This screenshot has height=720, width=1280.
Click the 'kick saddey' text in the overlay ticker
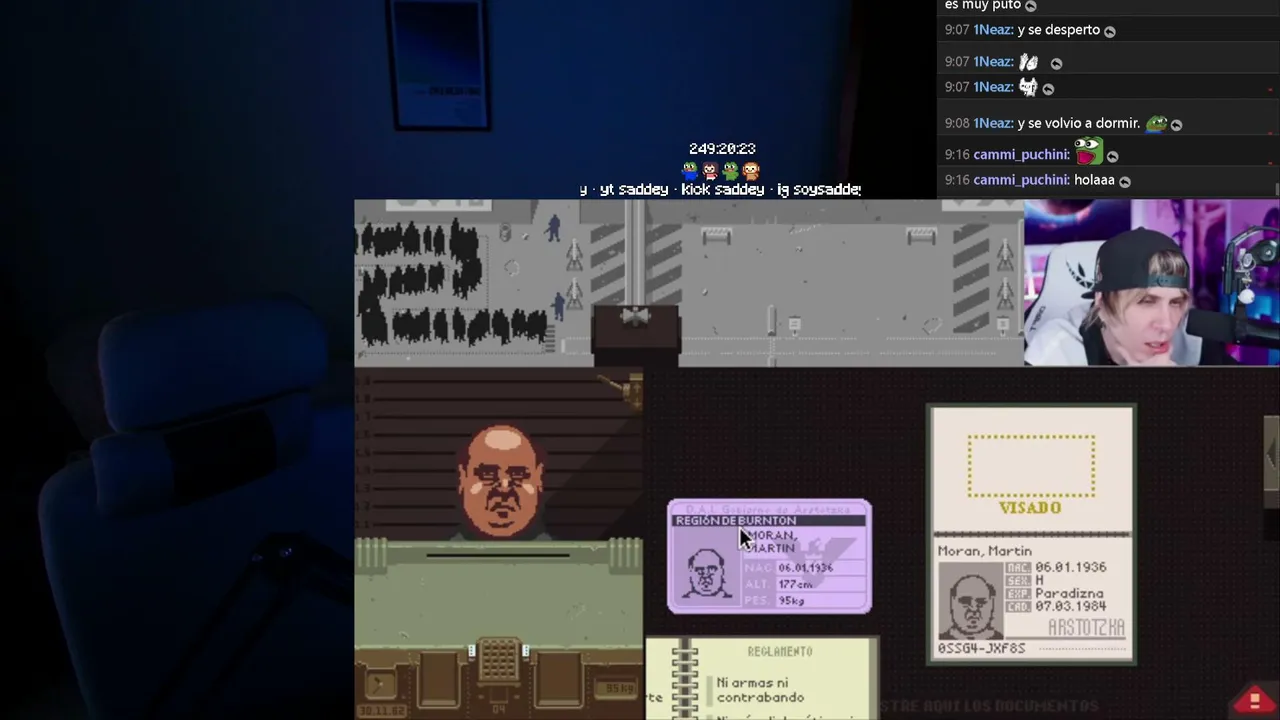(722, 189)
